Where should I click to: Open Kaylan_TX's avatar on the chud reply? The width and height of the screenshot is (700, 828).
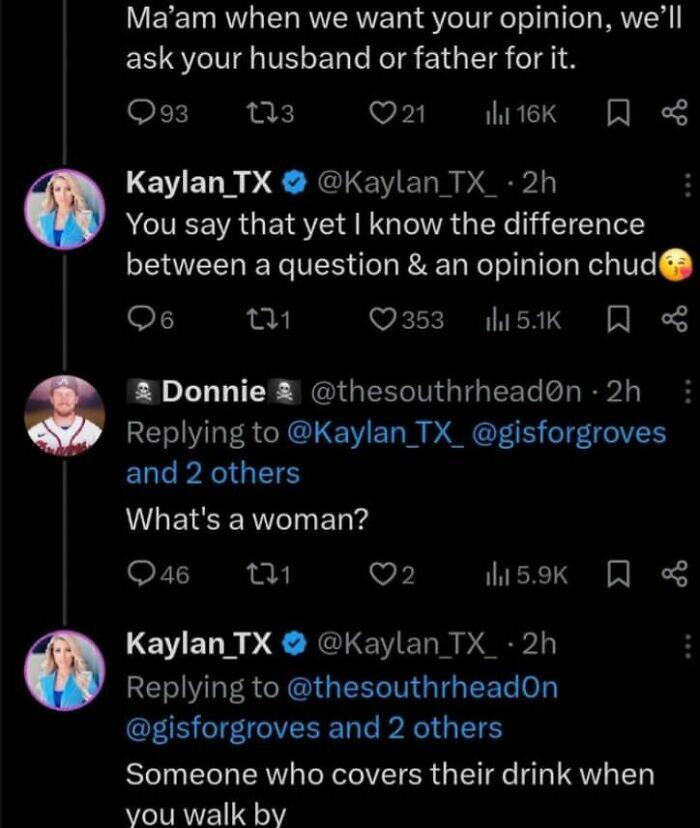pyautogui.click(x=65, y=208)
